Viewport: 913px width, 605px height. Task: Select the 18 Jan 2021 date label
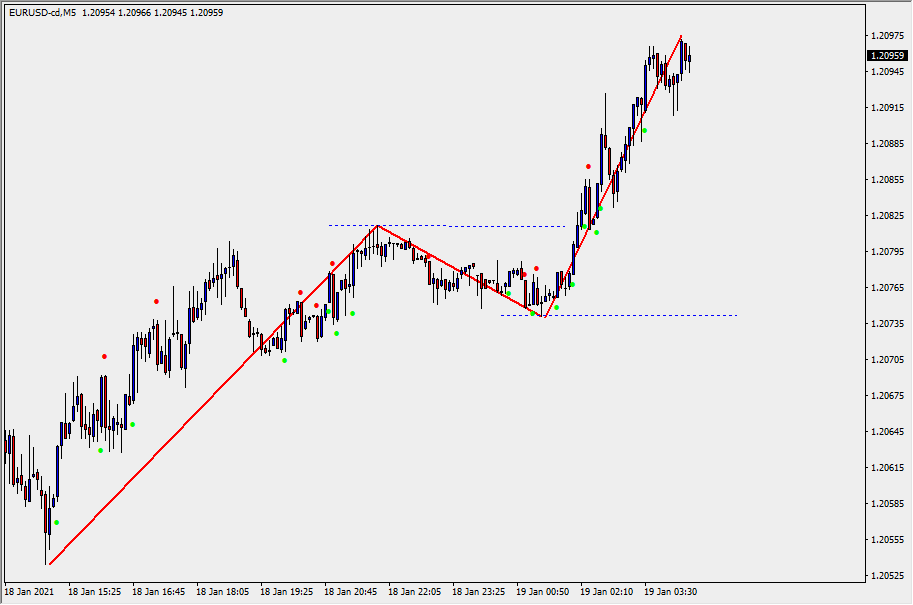30,592
